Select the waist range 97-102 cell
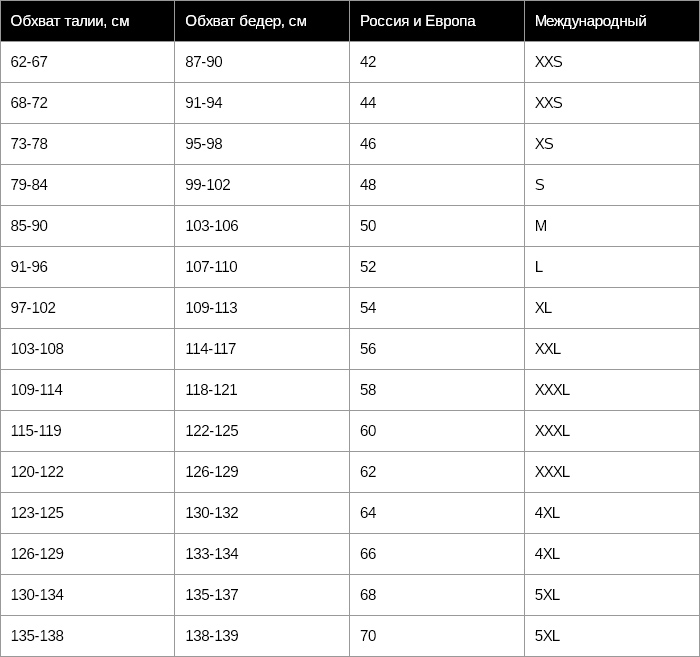This screenshot has width=700, height=657. (x=88, y=308)
